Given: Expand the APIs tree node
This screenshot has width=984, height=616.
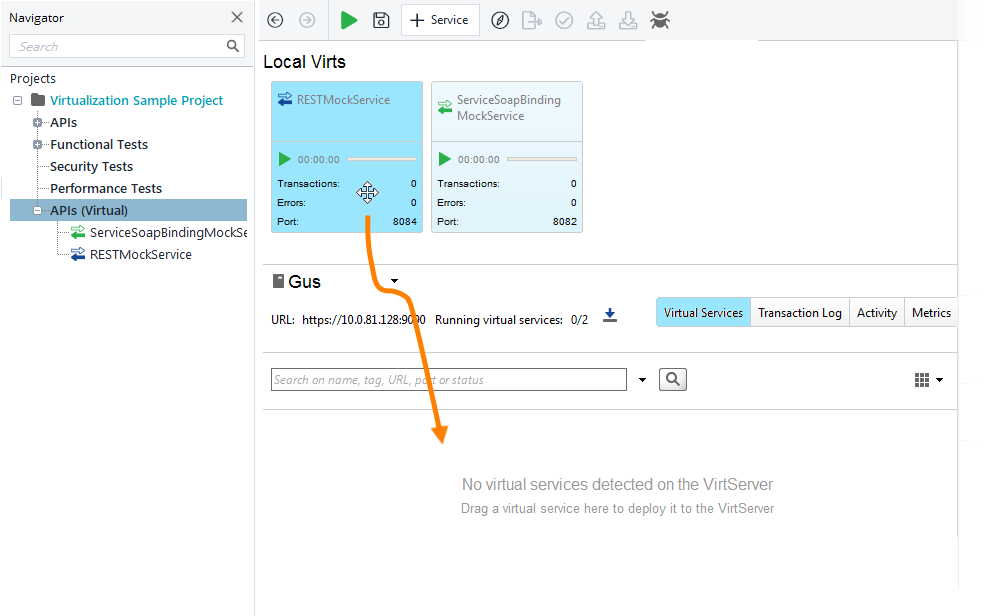Looking at the screenshot, I should click(x=37, y=122).
